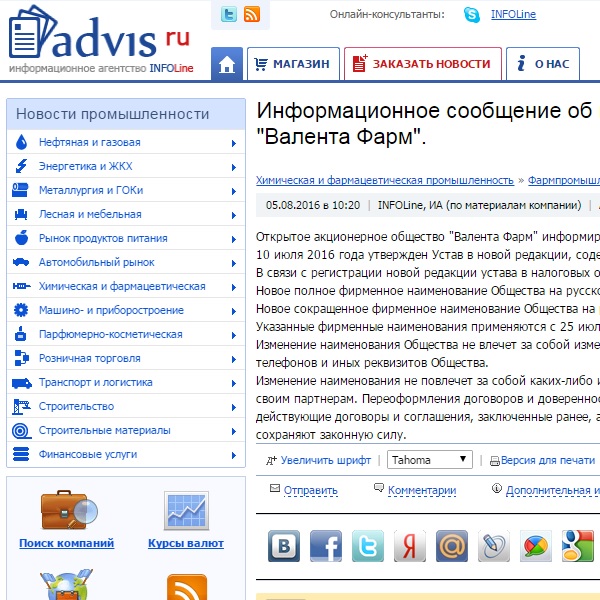The width and height of the screenshot is (600, 600).
Task: Click the Новости промышленности panel header
Action: coord(126,114)
